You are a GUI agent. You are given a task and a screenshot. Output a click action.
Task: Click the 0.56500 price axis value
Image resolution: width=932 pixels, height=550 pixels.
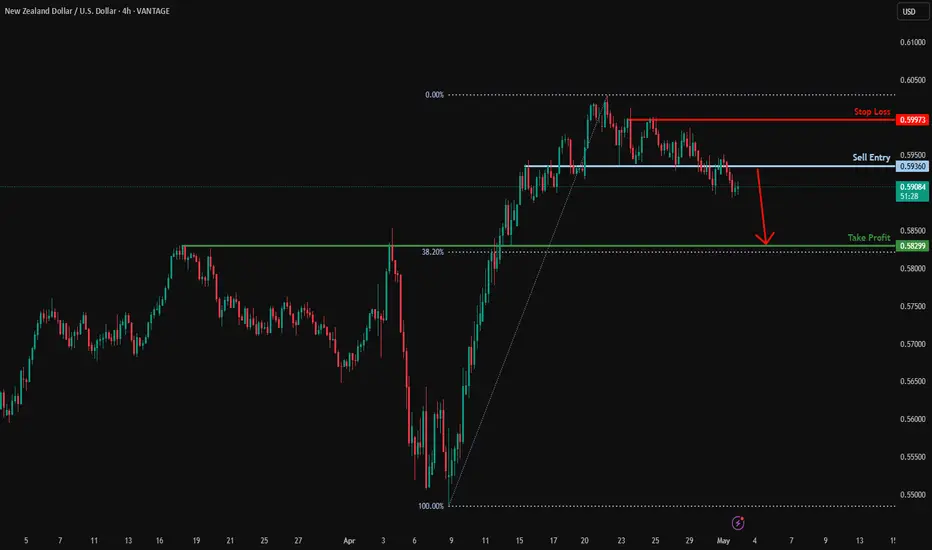pos(912,381)
